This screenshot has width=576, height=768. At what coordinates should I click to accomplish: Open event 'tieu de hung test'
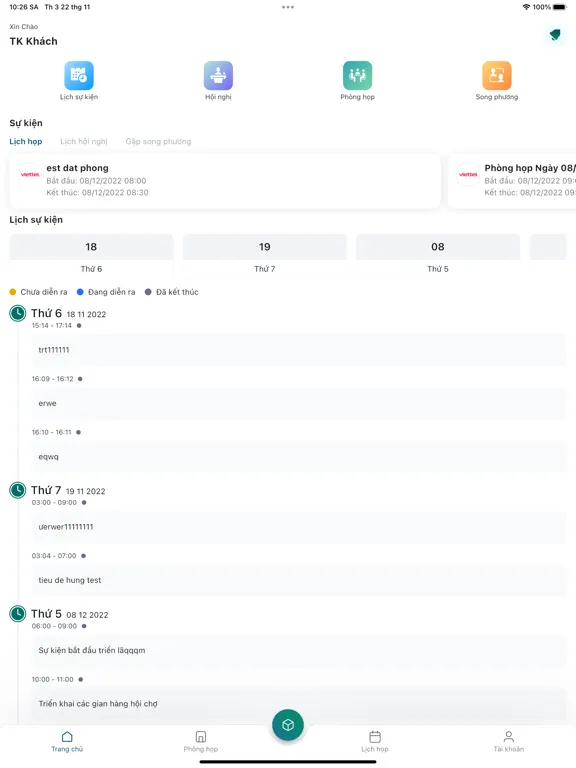(299, 580)
